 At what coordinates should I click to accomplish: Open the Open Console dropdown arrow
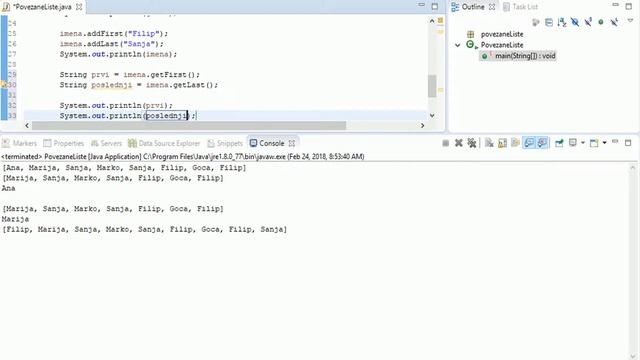[x=604, y=143]
